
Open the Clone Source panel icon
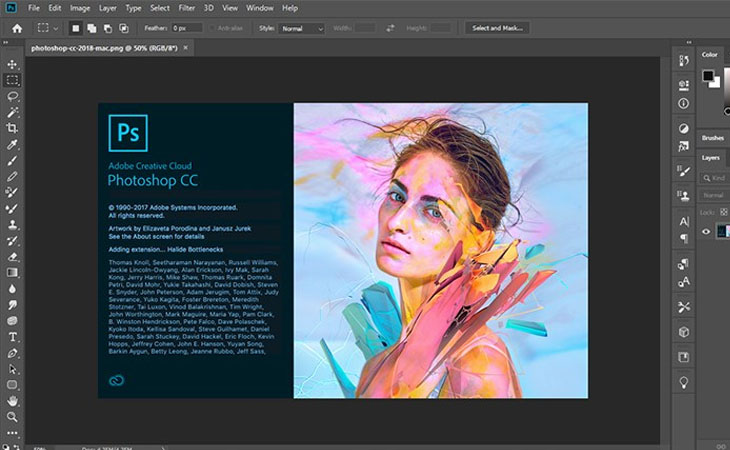pos(683,196)
